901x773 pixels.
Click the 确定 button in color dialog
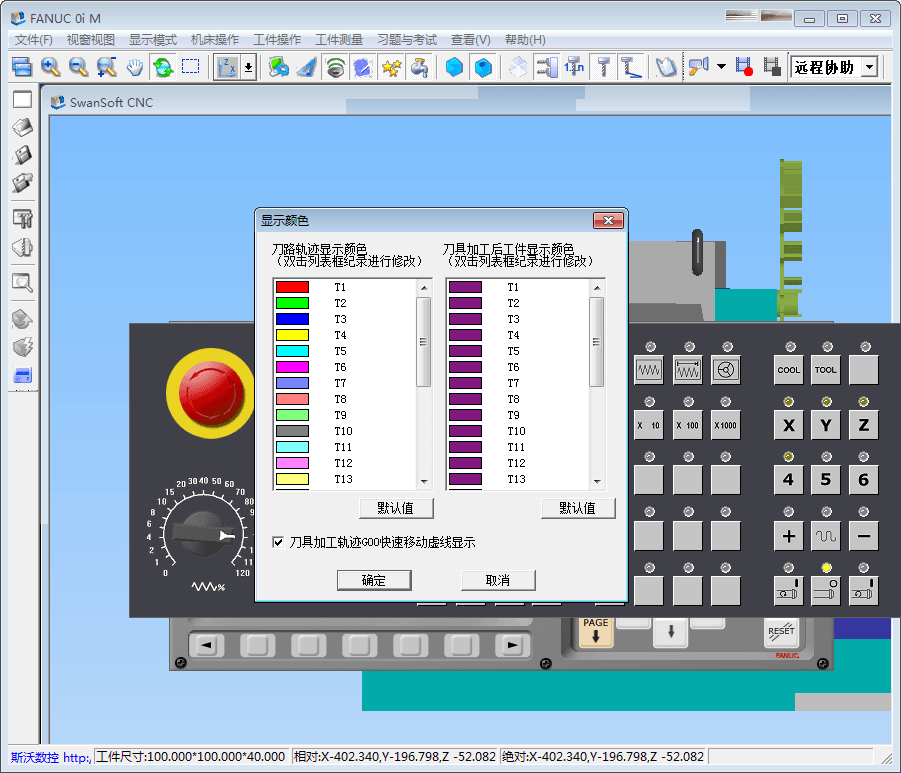[x=374, y=580]
